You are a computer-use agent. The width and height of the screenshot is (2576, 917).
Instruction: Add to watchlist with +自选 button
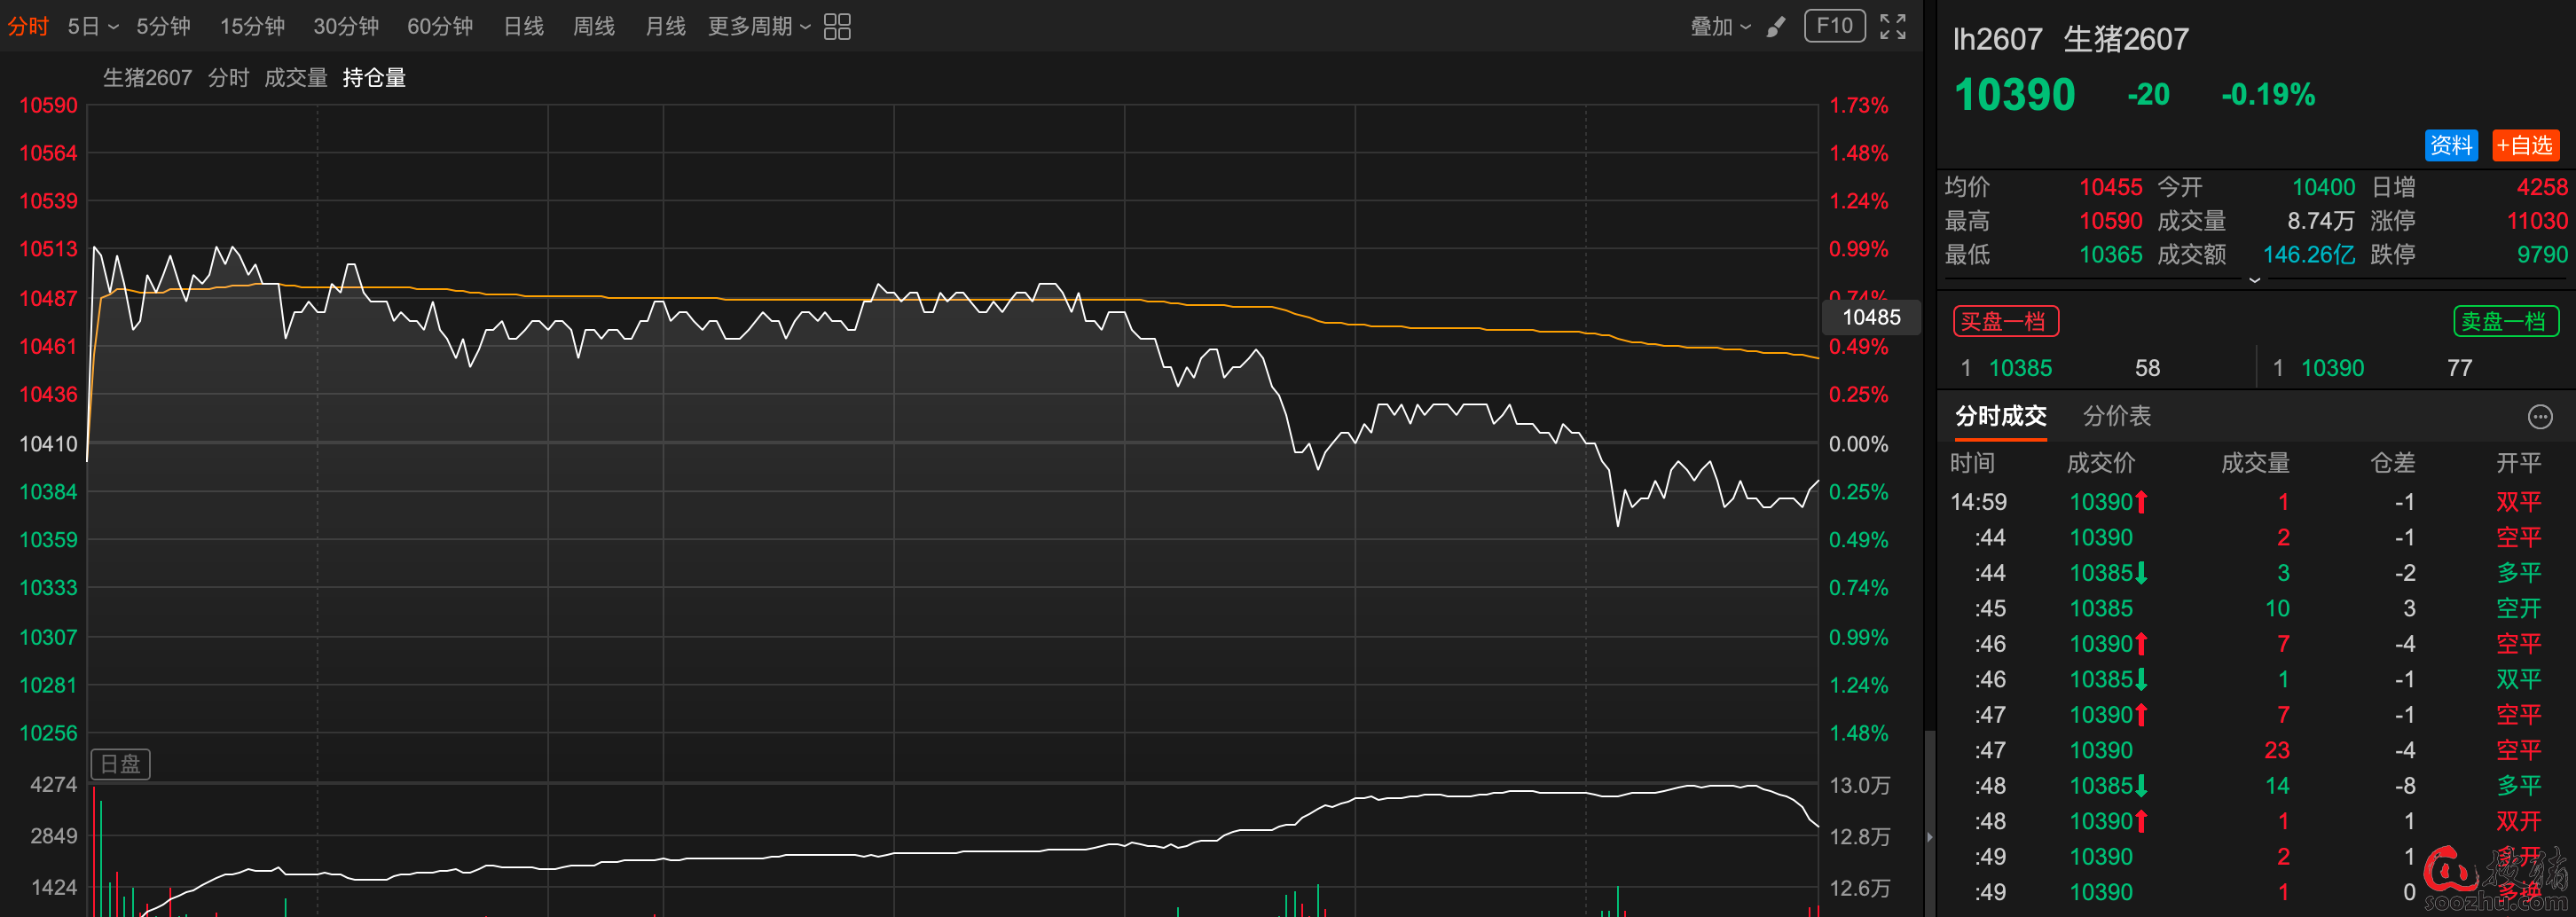2524,146
